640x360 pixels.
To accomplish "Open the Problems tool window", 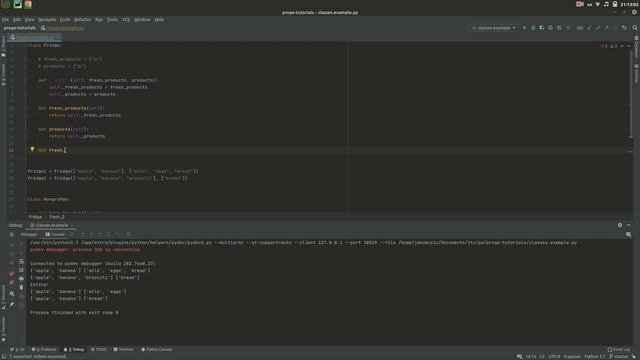I will pos(44,349).
